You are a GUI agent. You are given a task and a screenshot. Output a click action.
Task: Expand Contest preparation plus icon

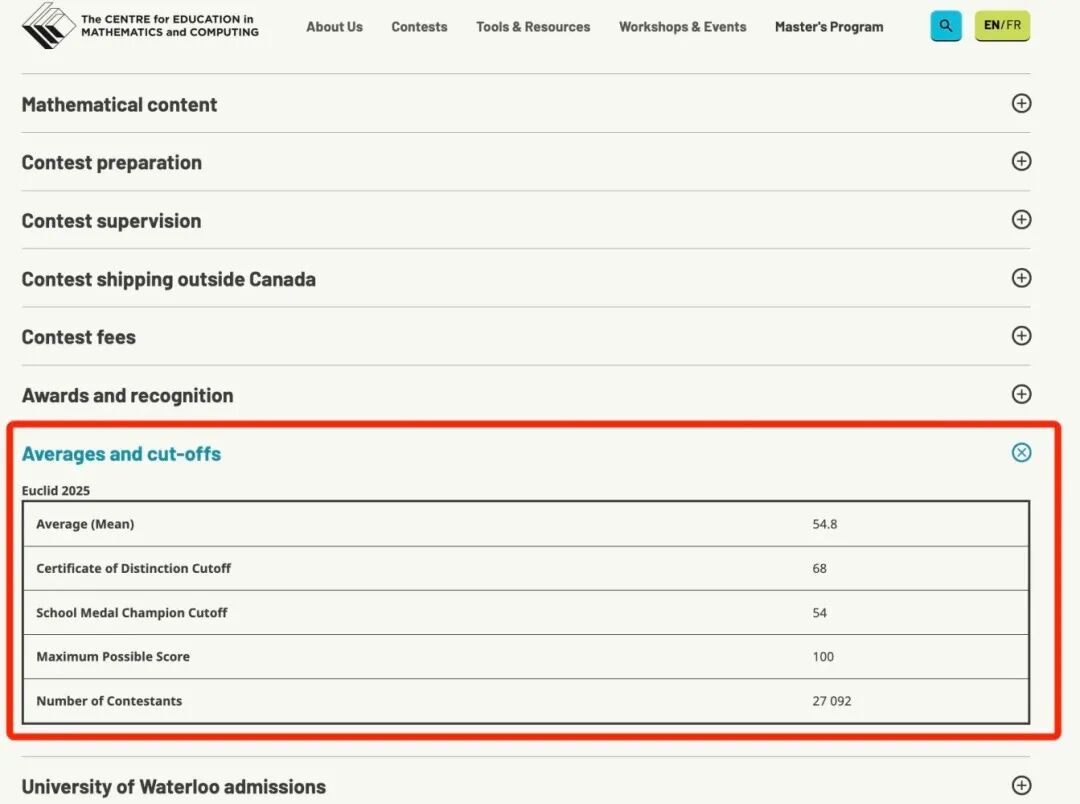tap(1021, 161)
